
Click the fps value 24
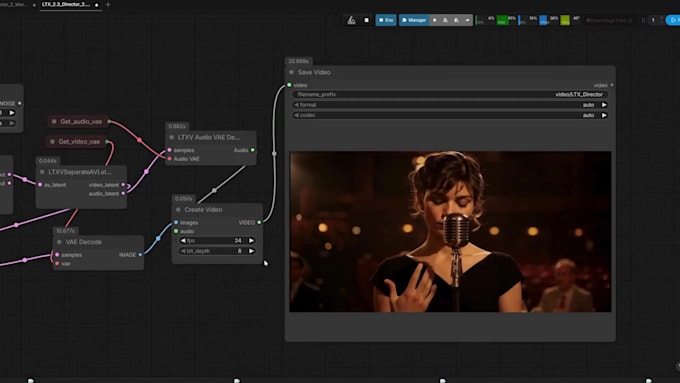point(238,240)
